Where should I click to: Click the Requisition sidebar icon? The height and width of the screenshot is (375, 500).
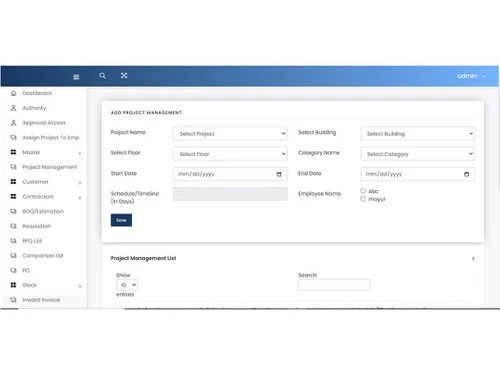point(13,226)
